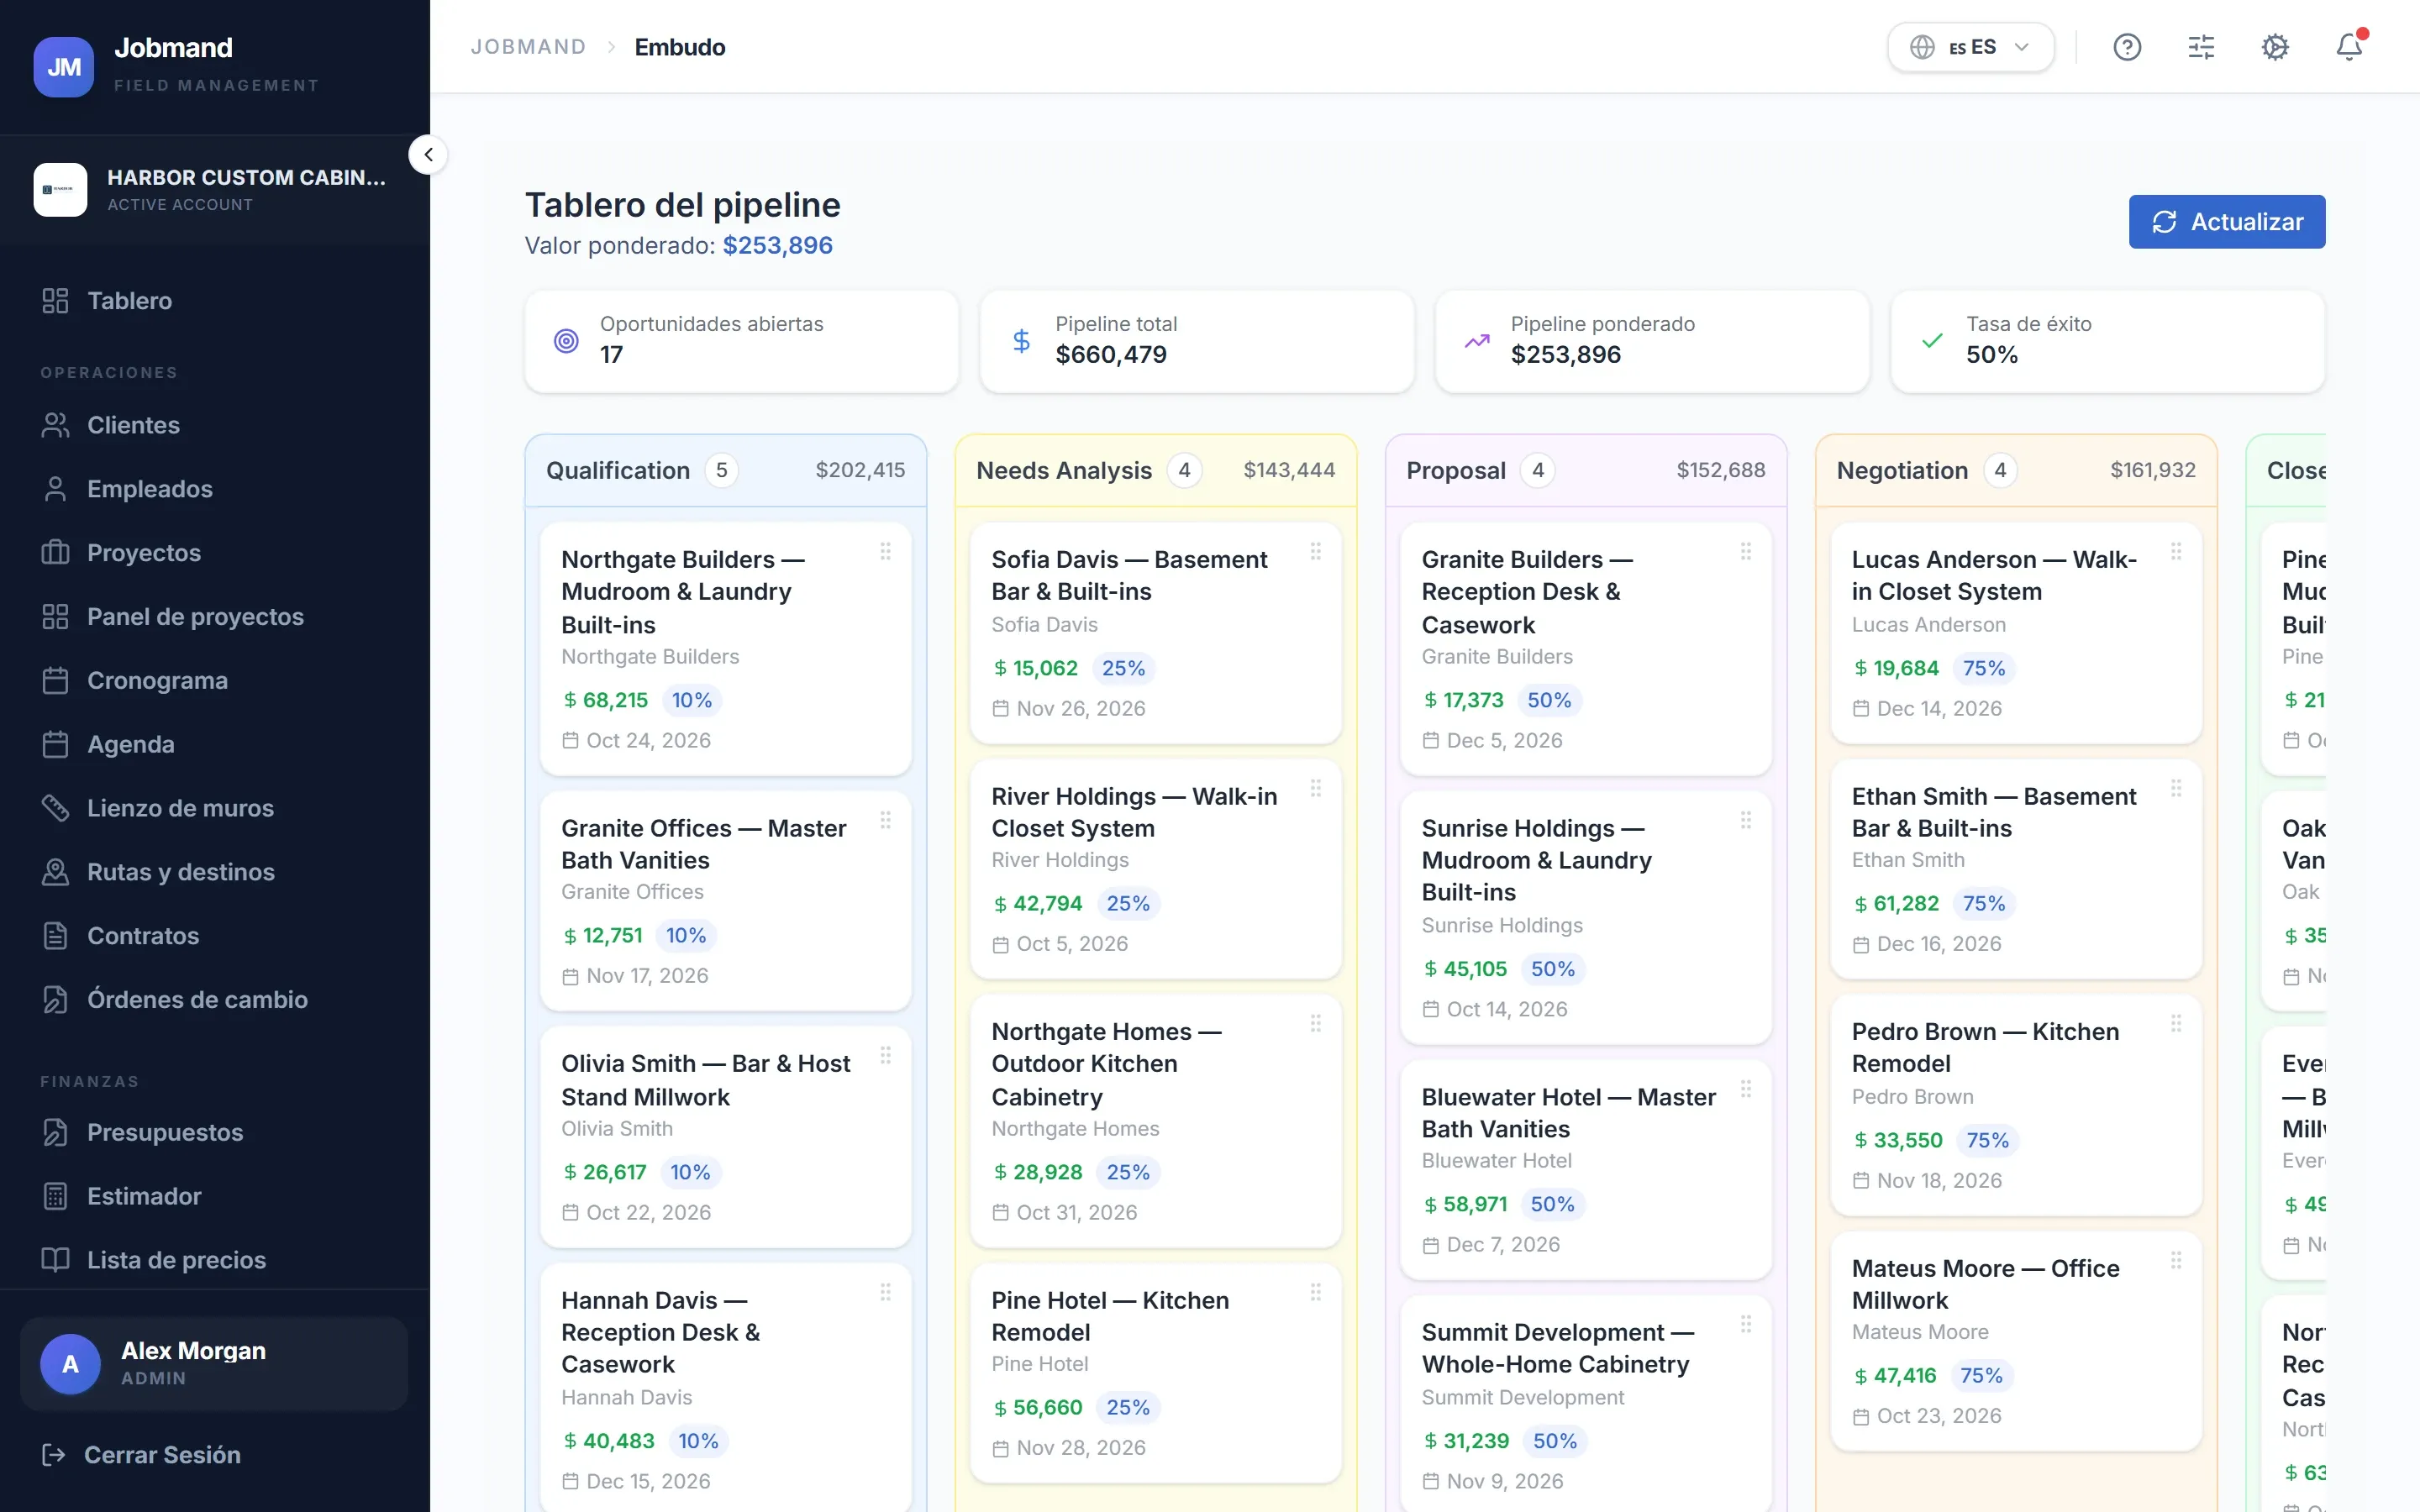
Task: Click the Agenda calendar icon
Action: pos(55,745)
